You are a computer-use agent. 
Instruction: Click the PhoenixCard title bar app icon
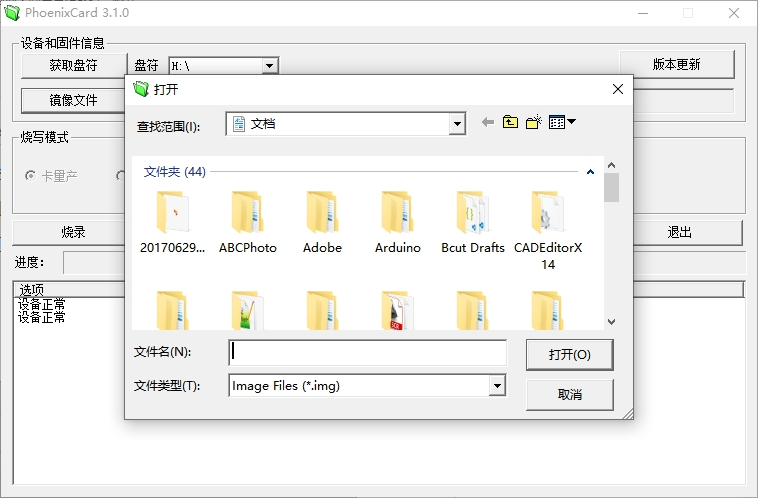(x=12, y=12)
